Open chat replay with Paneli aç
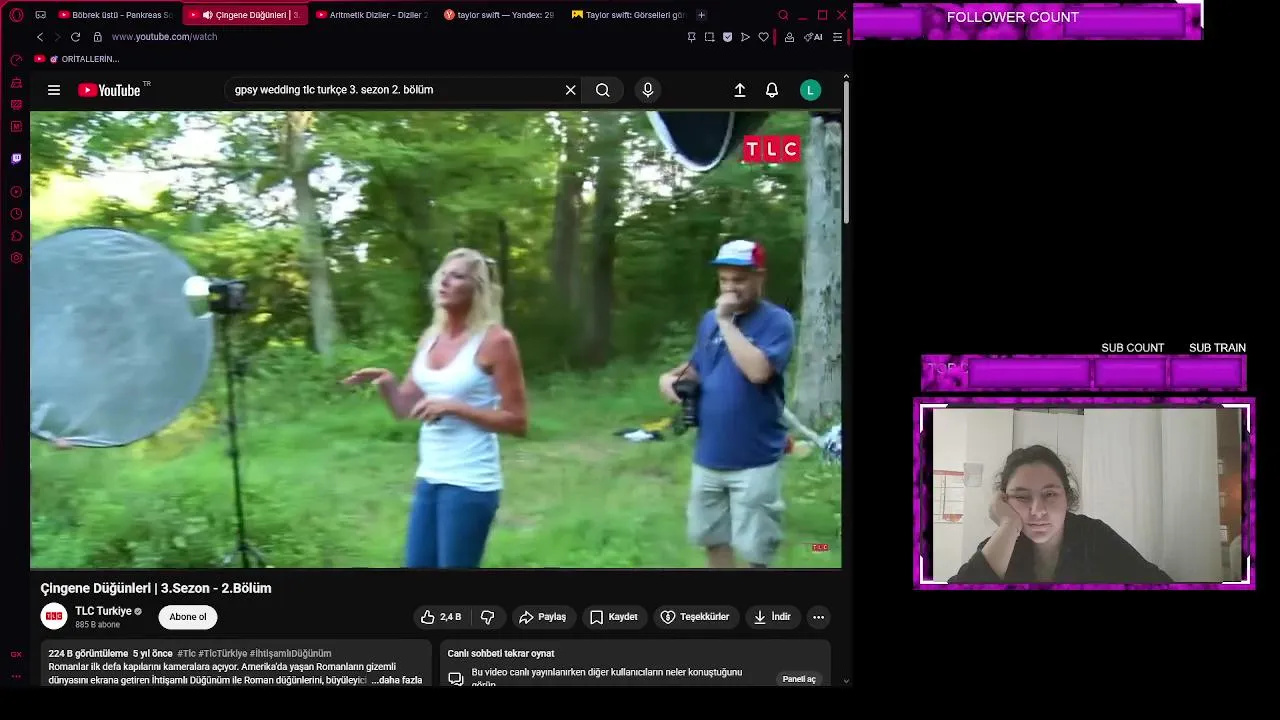 799,679
